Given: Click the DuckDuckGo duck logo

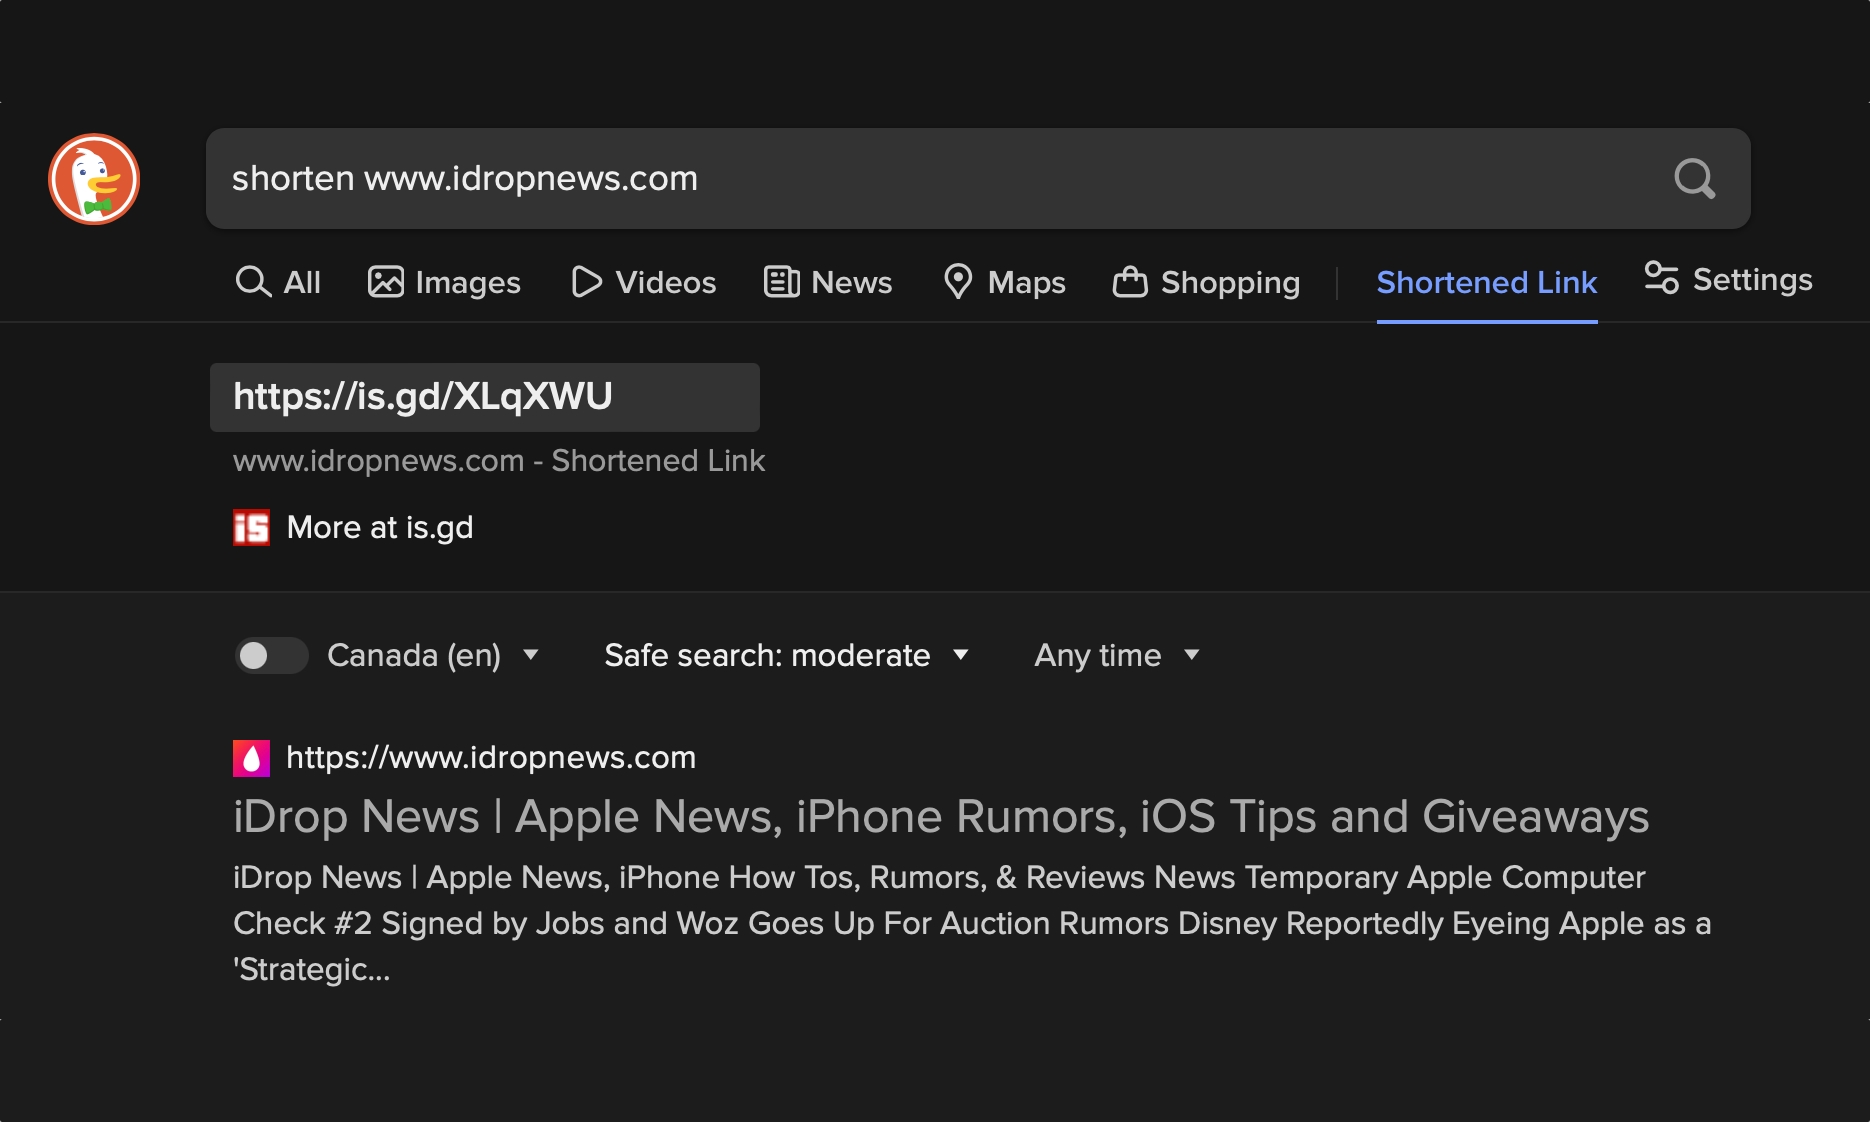Looking at the screenshot, I should [94, 179].
